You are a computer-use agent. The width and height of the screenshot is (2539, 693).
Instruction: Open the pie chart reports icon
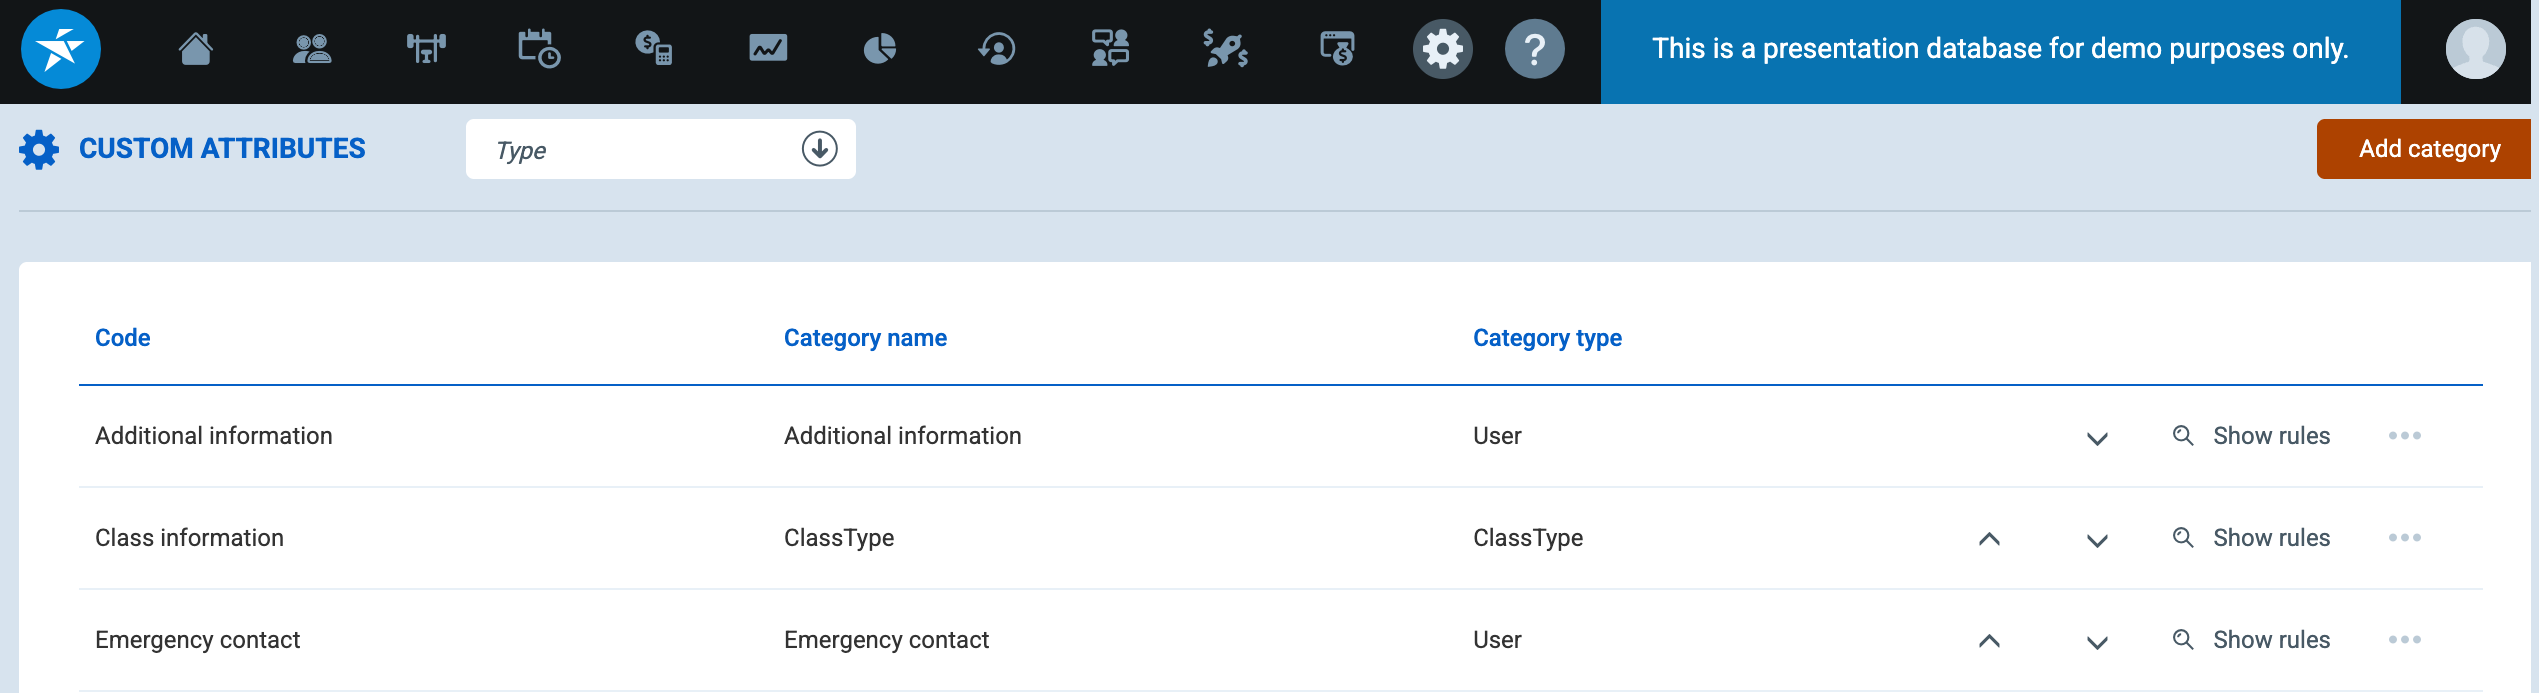[880, 48]
